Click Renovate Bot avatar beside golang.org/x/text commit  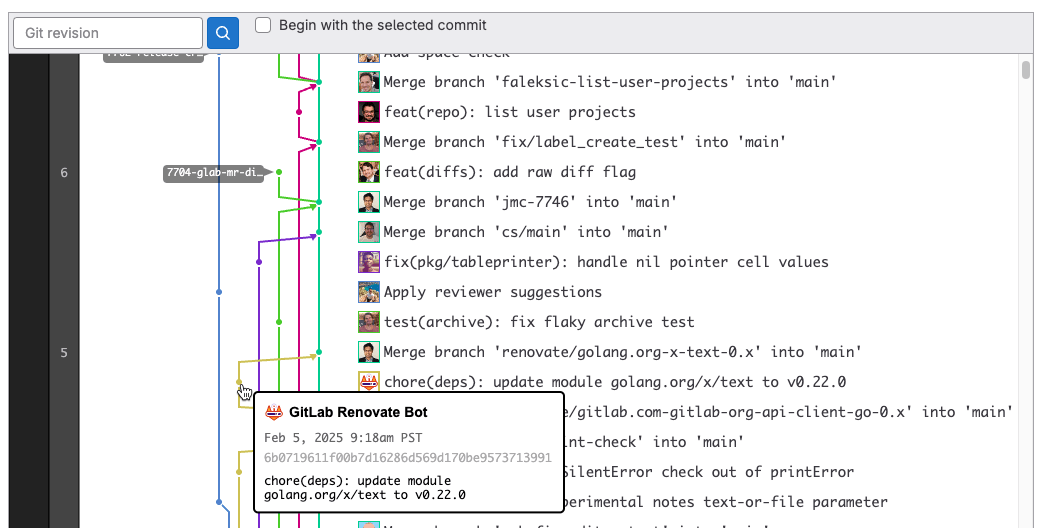point(368,382)
